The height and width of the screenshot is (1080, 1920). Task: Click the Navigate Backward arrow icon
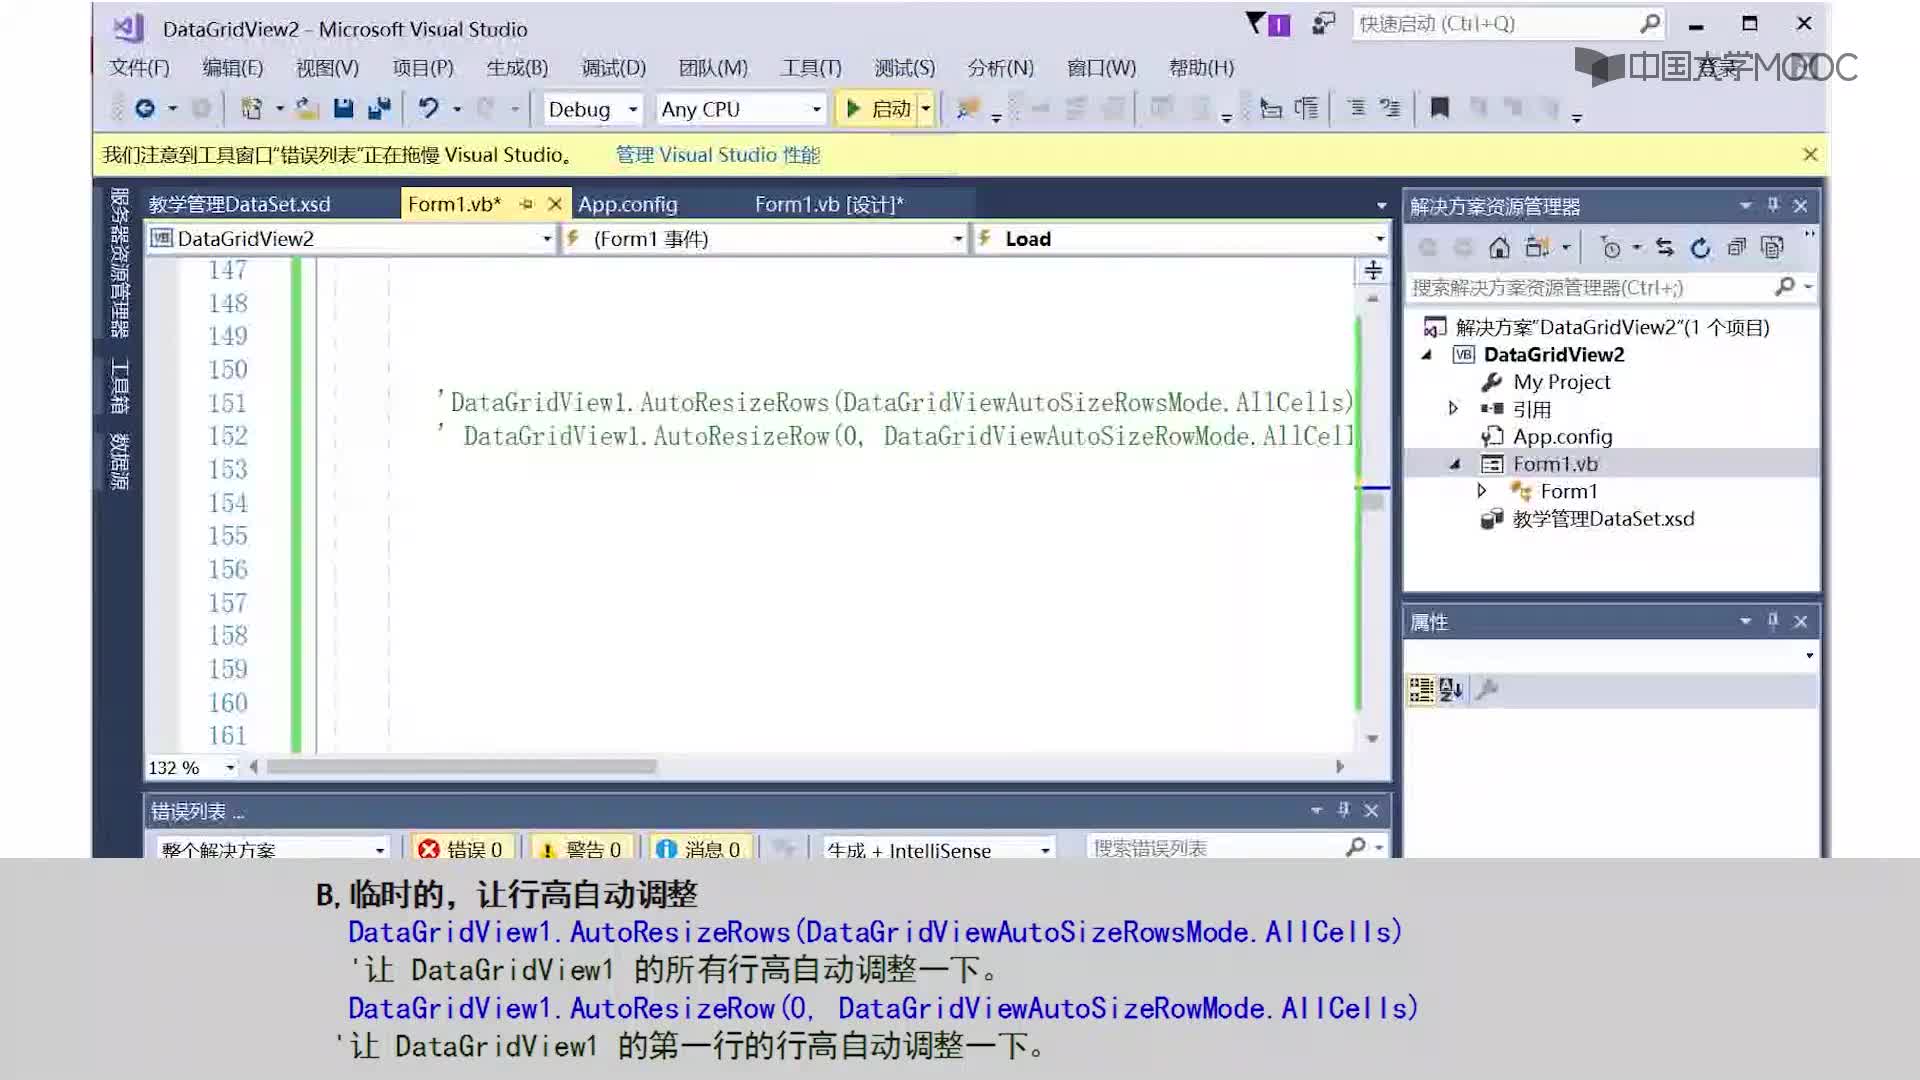click(x=145, y=108)
